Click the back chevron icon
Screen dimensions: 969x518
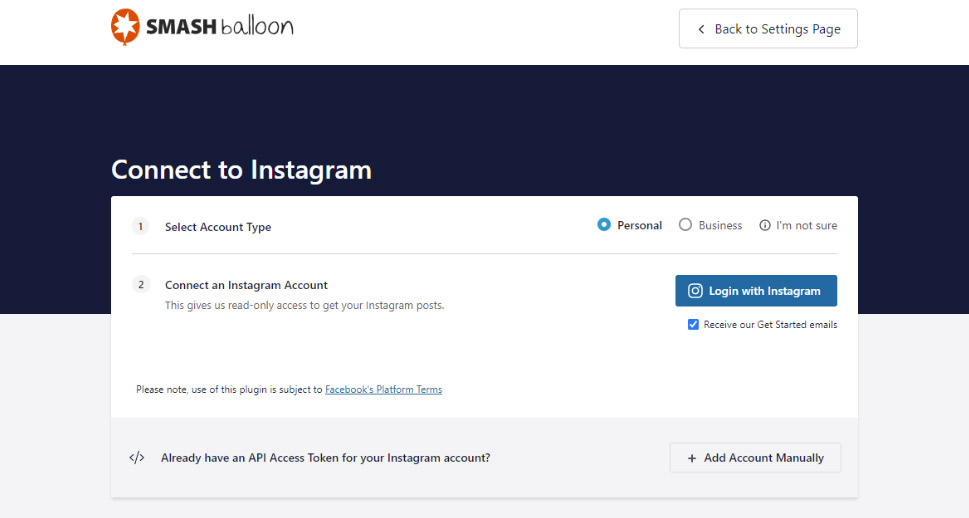click(x=701, y=29)
